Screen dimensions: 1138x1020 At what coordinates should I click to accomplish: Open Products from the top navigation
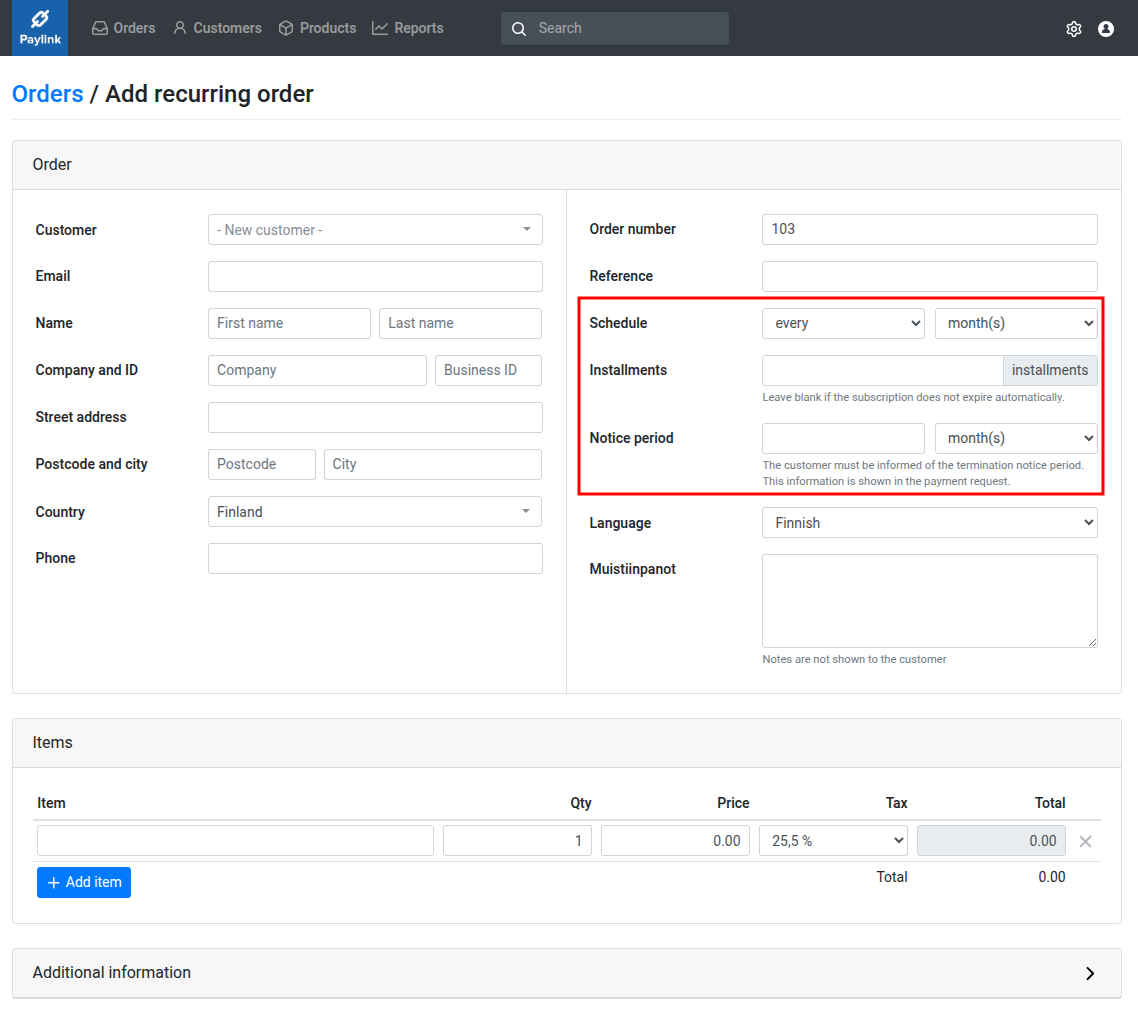317,28
